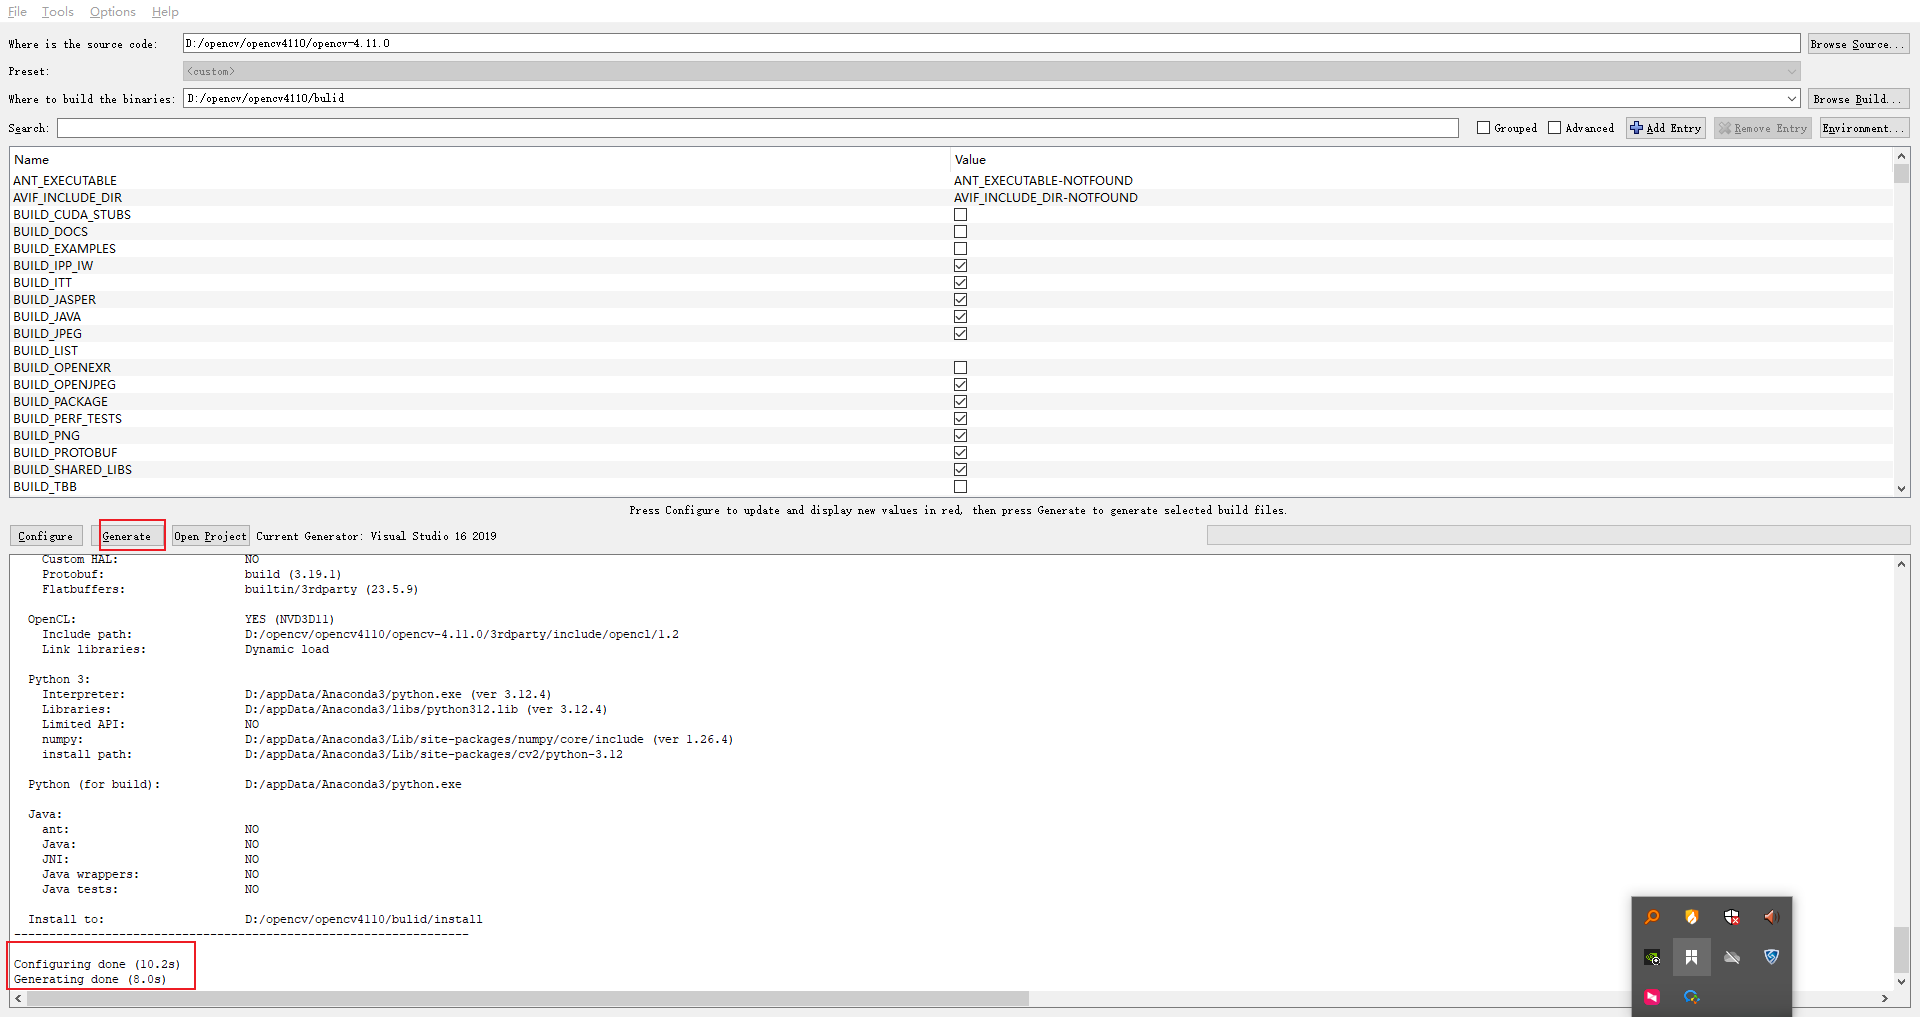This screenshot has width=1920, height=1017.
Task: Click the Remove Entry red X icon
Action: coord(1723,128)
